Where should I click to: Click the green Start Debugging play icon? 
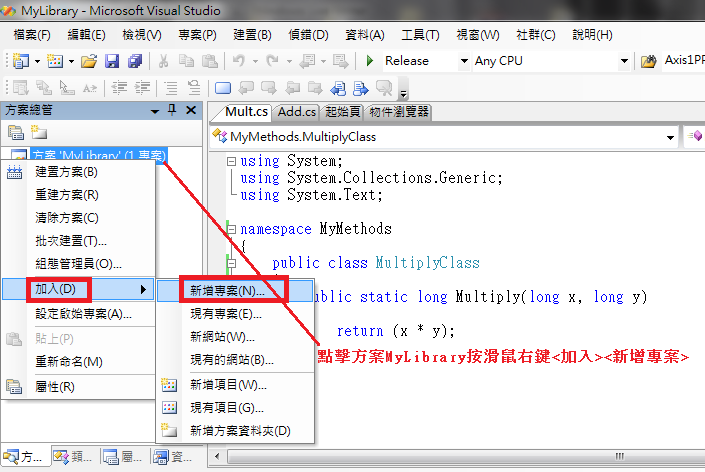pos(370,61)
